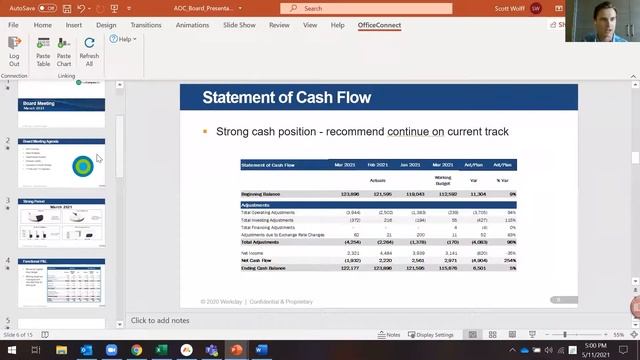Switch to the View tab
This screenshot has width=640, height=360.
coord(310,25)
